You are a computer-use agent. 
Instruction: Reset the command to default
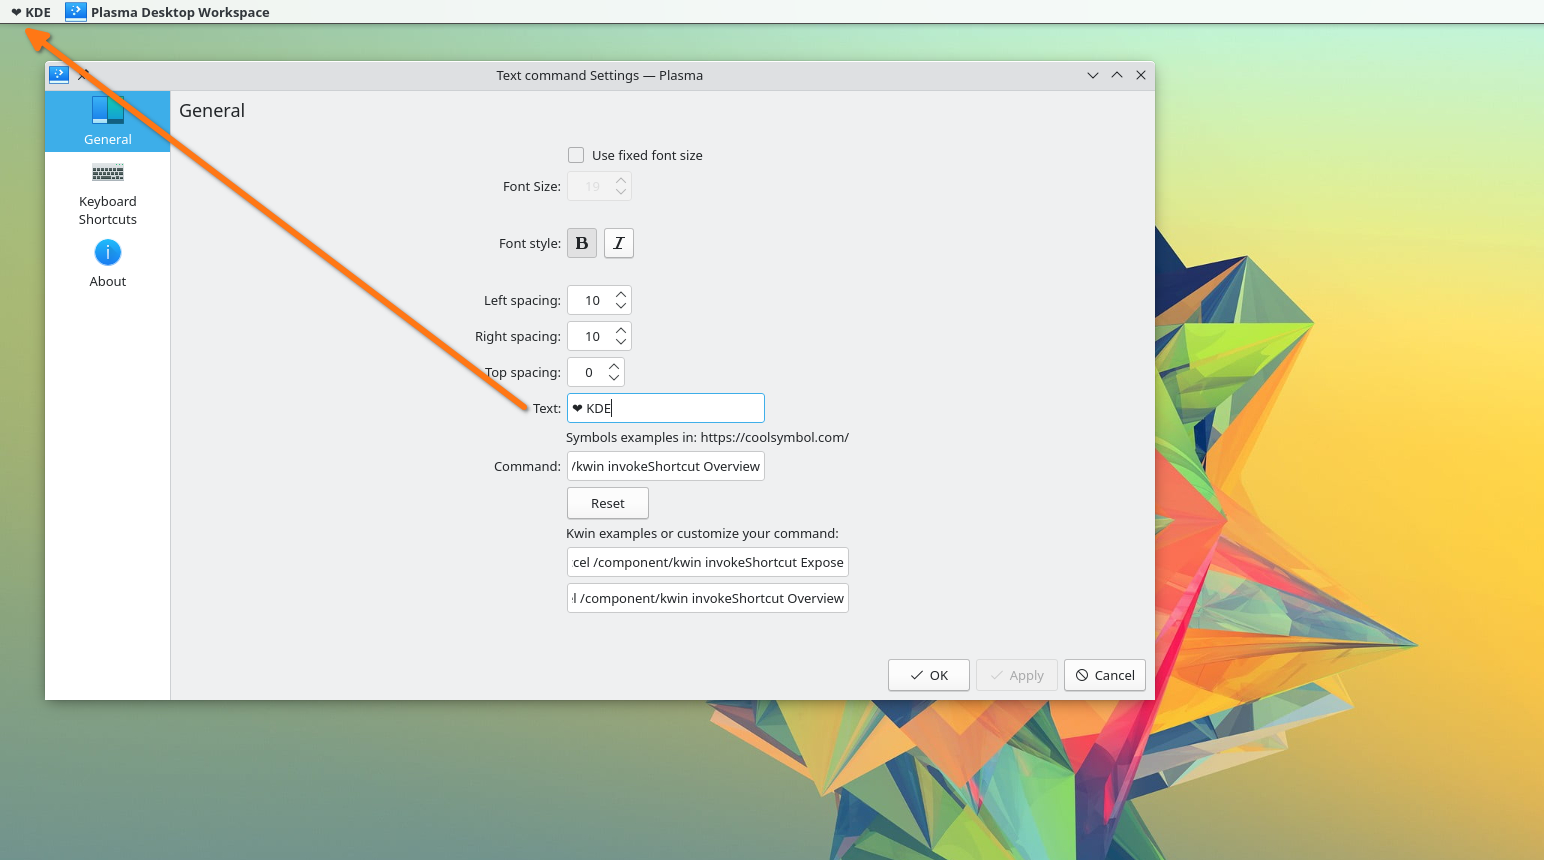[x=608, y=503]
